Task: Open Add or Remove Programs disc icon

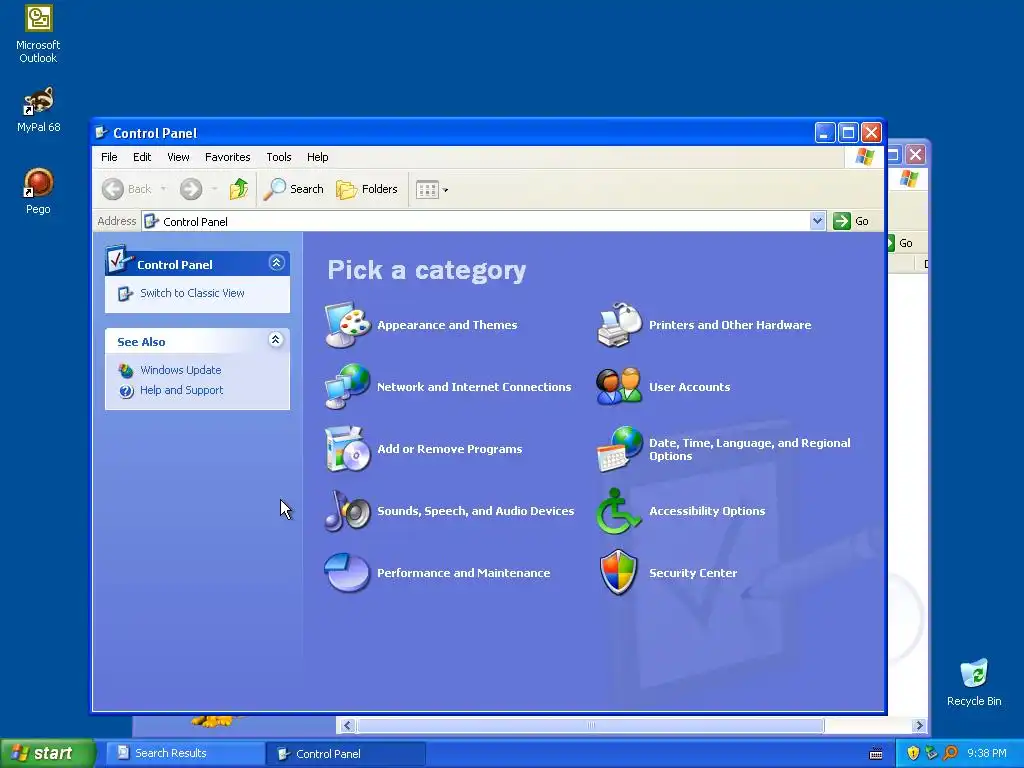Action: click(x=348, y=449)
